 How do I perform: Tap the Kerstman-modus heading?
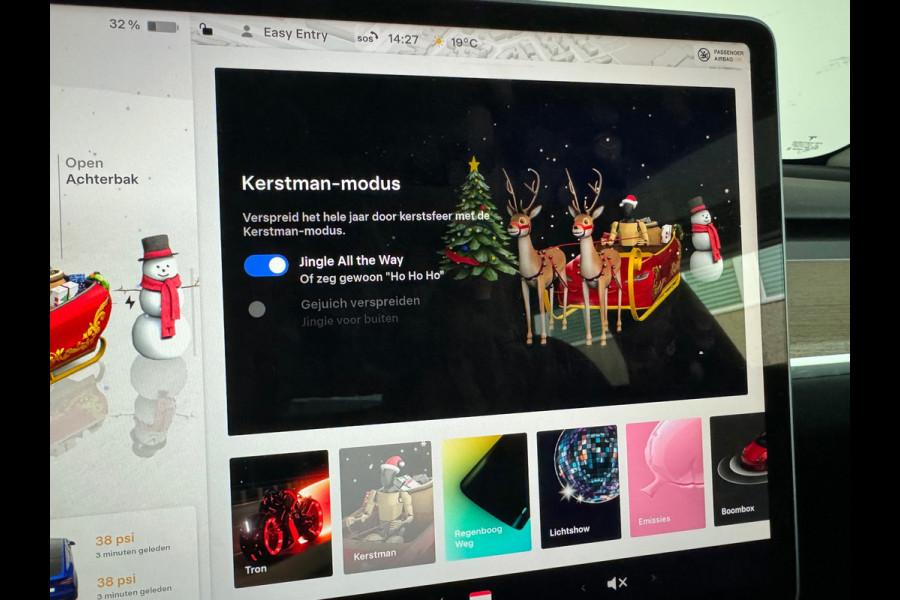(321, 183)
